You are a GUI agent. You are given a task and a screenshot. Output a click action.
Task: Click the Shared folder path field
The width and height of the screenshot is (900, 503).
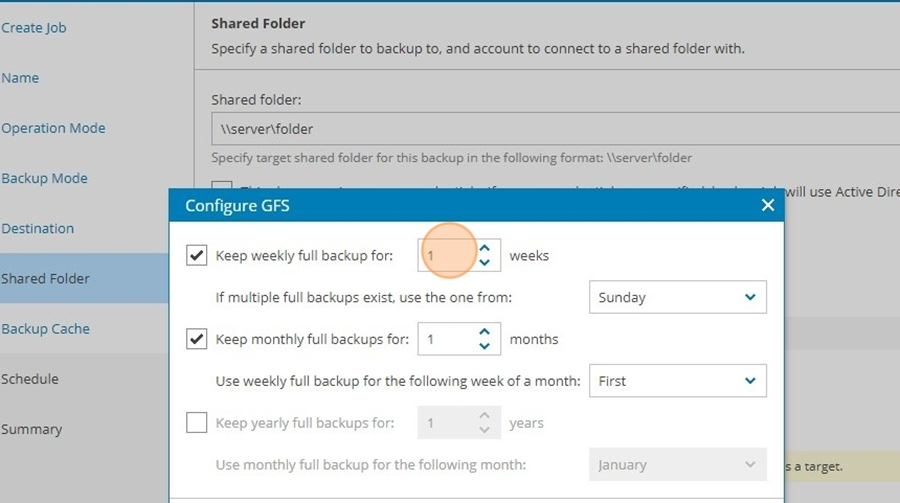click(x=556, y=129)
